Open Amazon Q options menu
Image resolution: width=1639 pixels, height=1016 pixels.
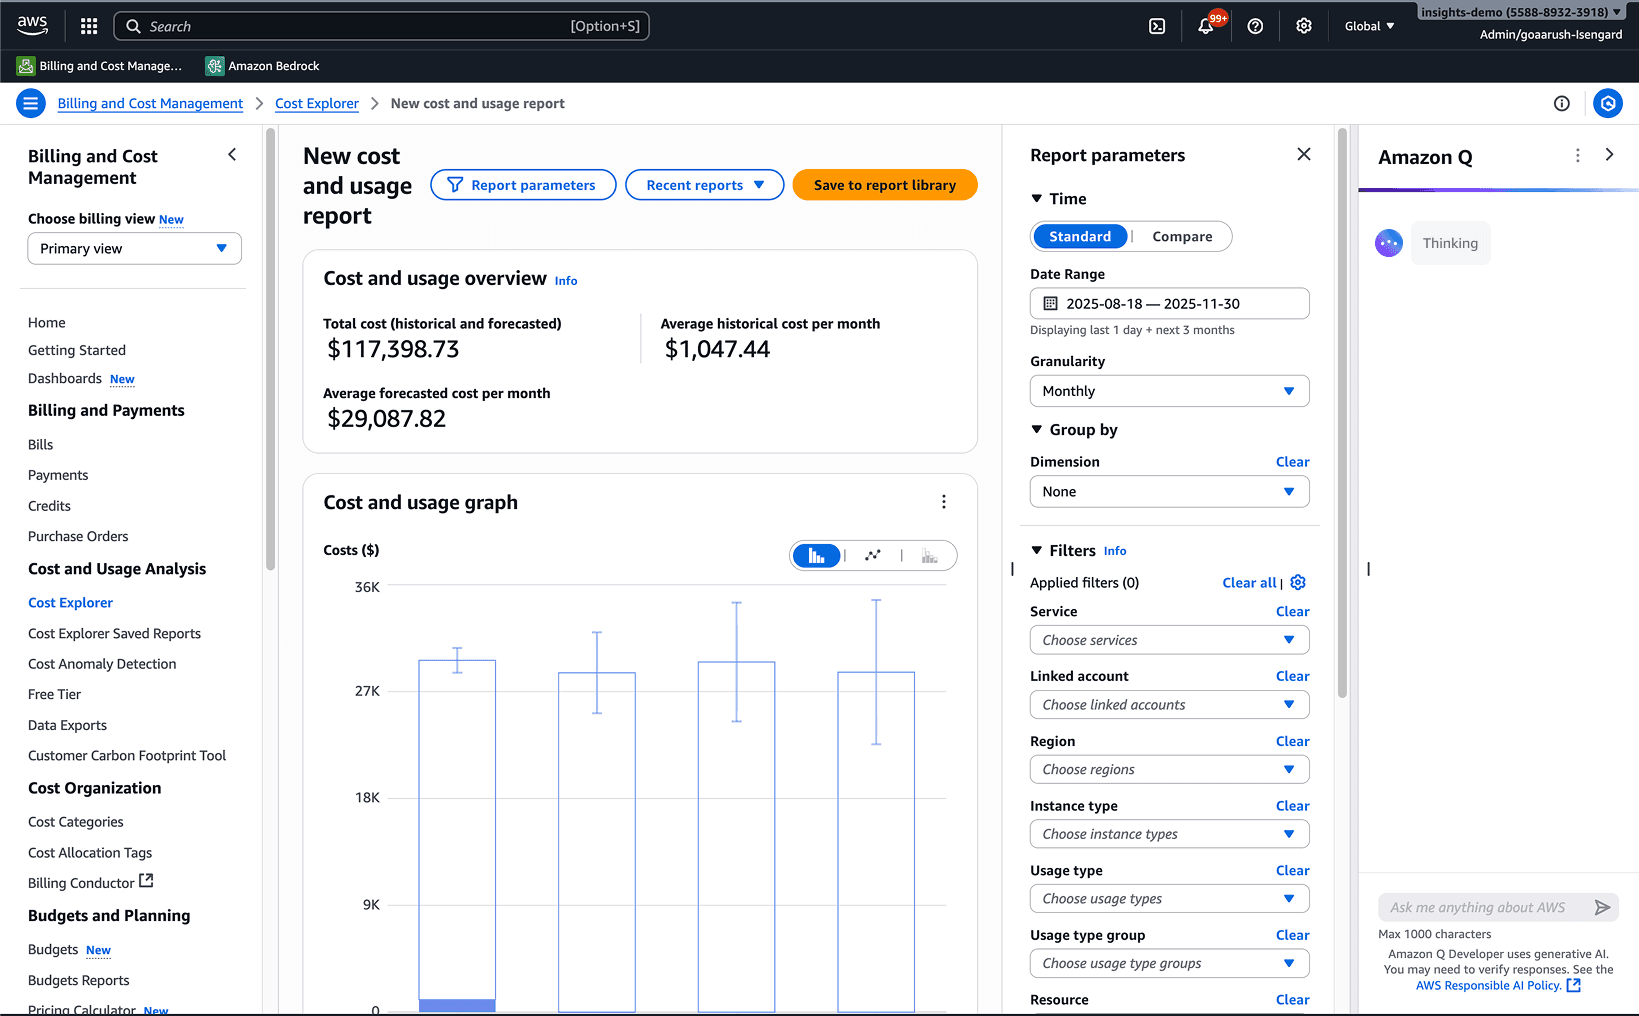point(1578,155)
